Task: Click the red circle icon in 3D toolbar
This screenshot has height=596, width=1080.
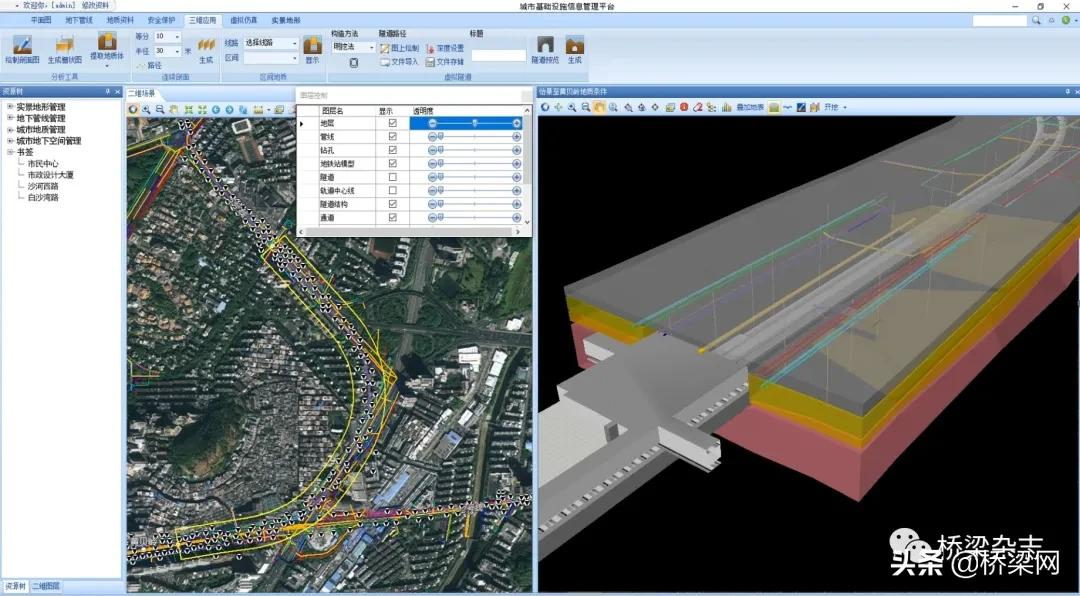Action: tap(684, 107)
